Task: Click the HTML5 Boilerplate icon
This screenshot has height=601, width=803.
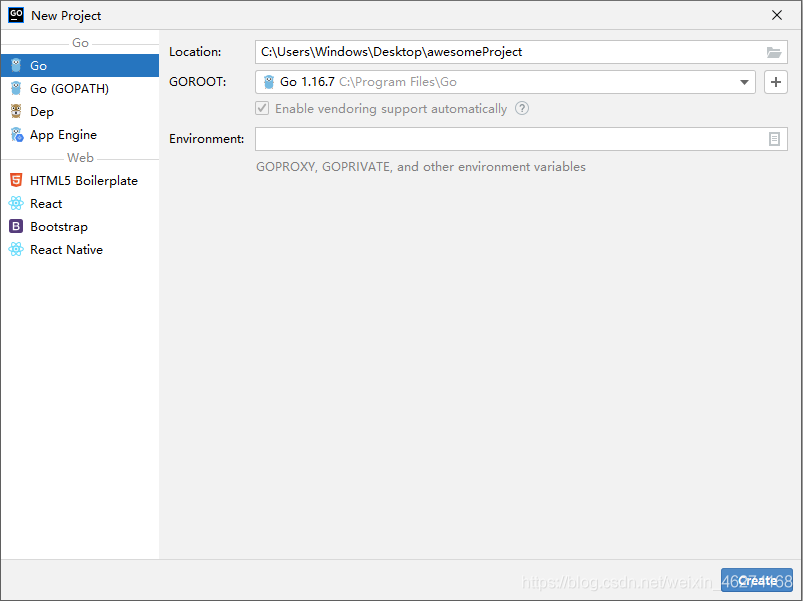Action: pyautogui.click(x=16, y=181)
